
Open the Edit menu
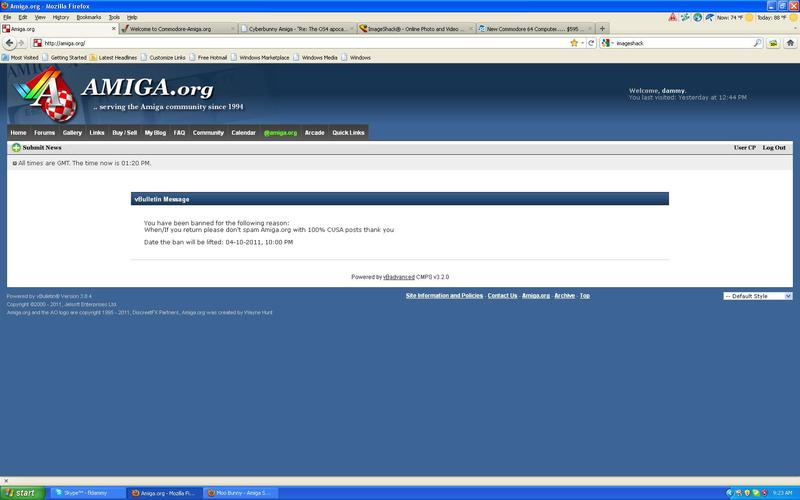coord(23,17)
